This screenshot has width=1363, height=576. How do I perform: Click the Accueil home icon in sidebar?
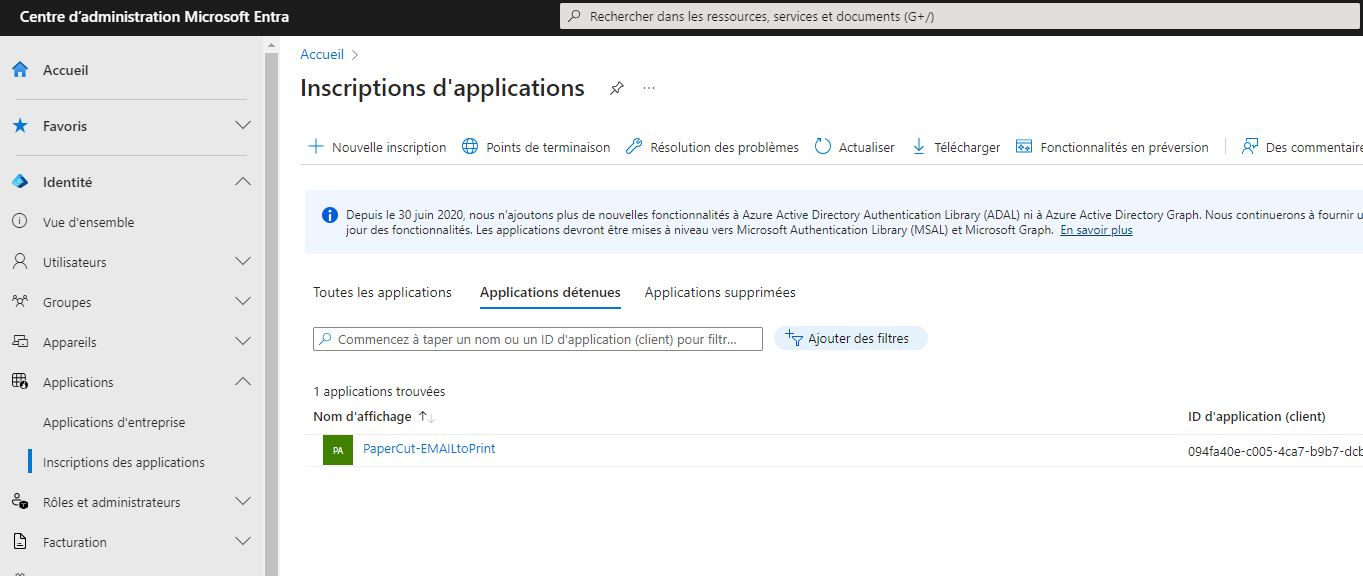pos(20,70)
